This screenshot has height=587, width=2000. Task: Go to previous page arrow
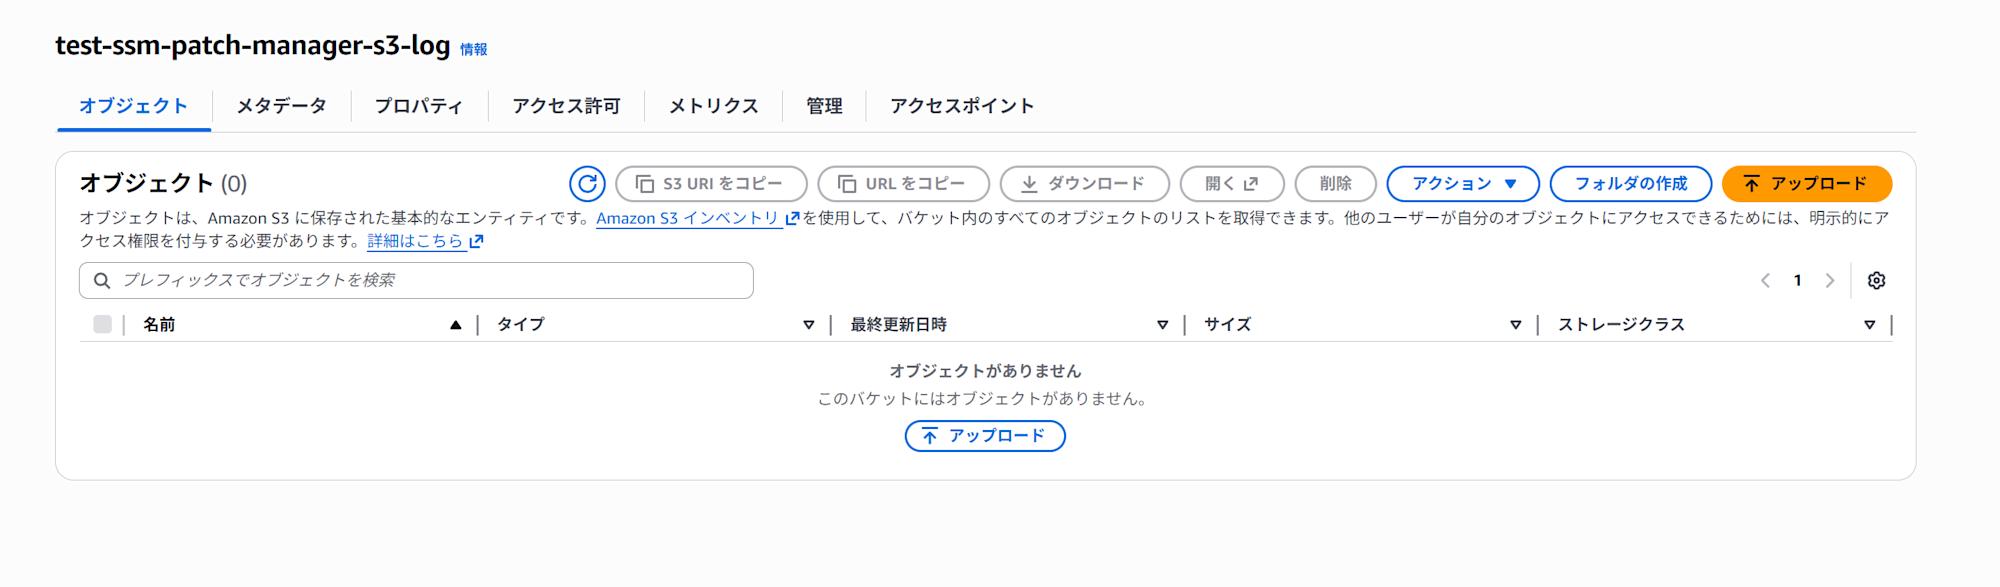[1765, 281]
